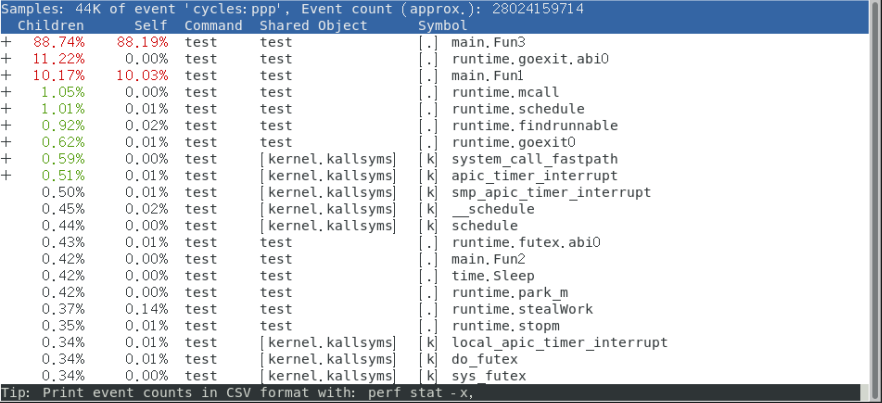Click the Shared Object column header
The image size is (882, 403).
pyautogui.click(x=313, y=25)
